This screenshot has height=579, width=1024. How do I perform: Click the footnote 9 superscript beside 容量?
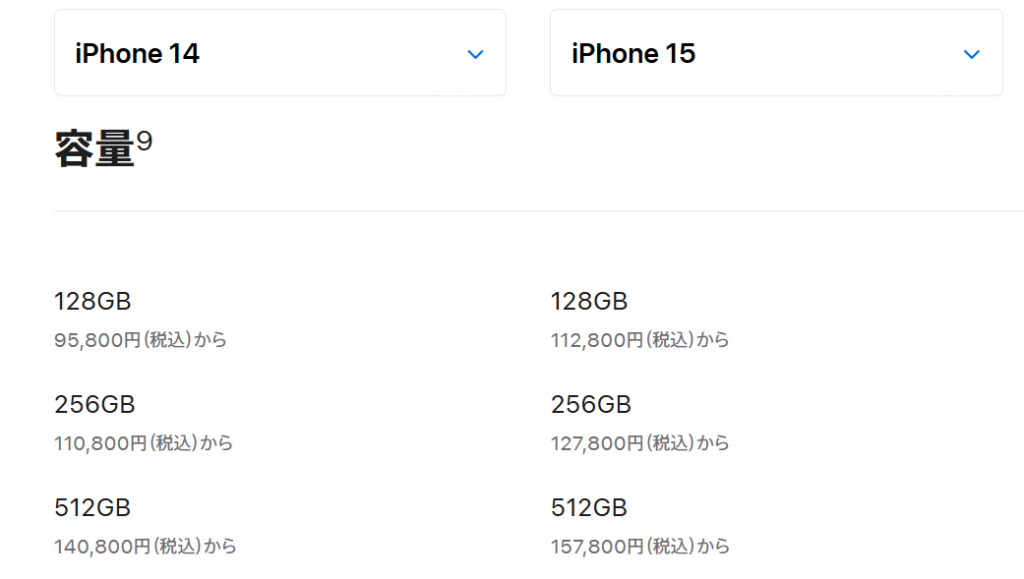144,140
